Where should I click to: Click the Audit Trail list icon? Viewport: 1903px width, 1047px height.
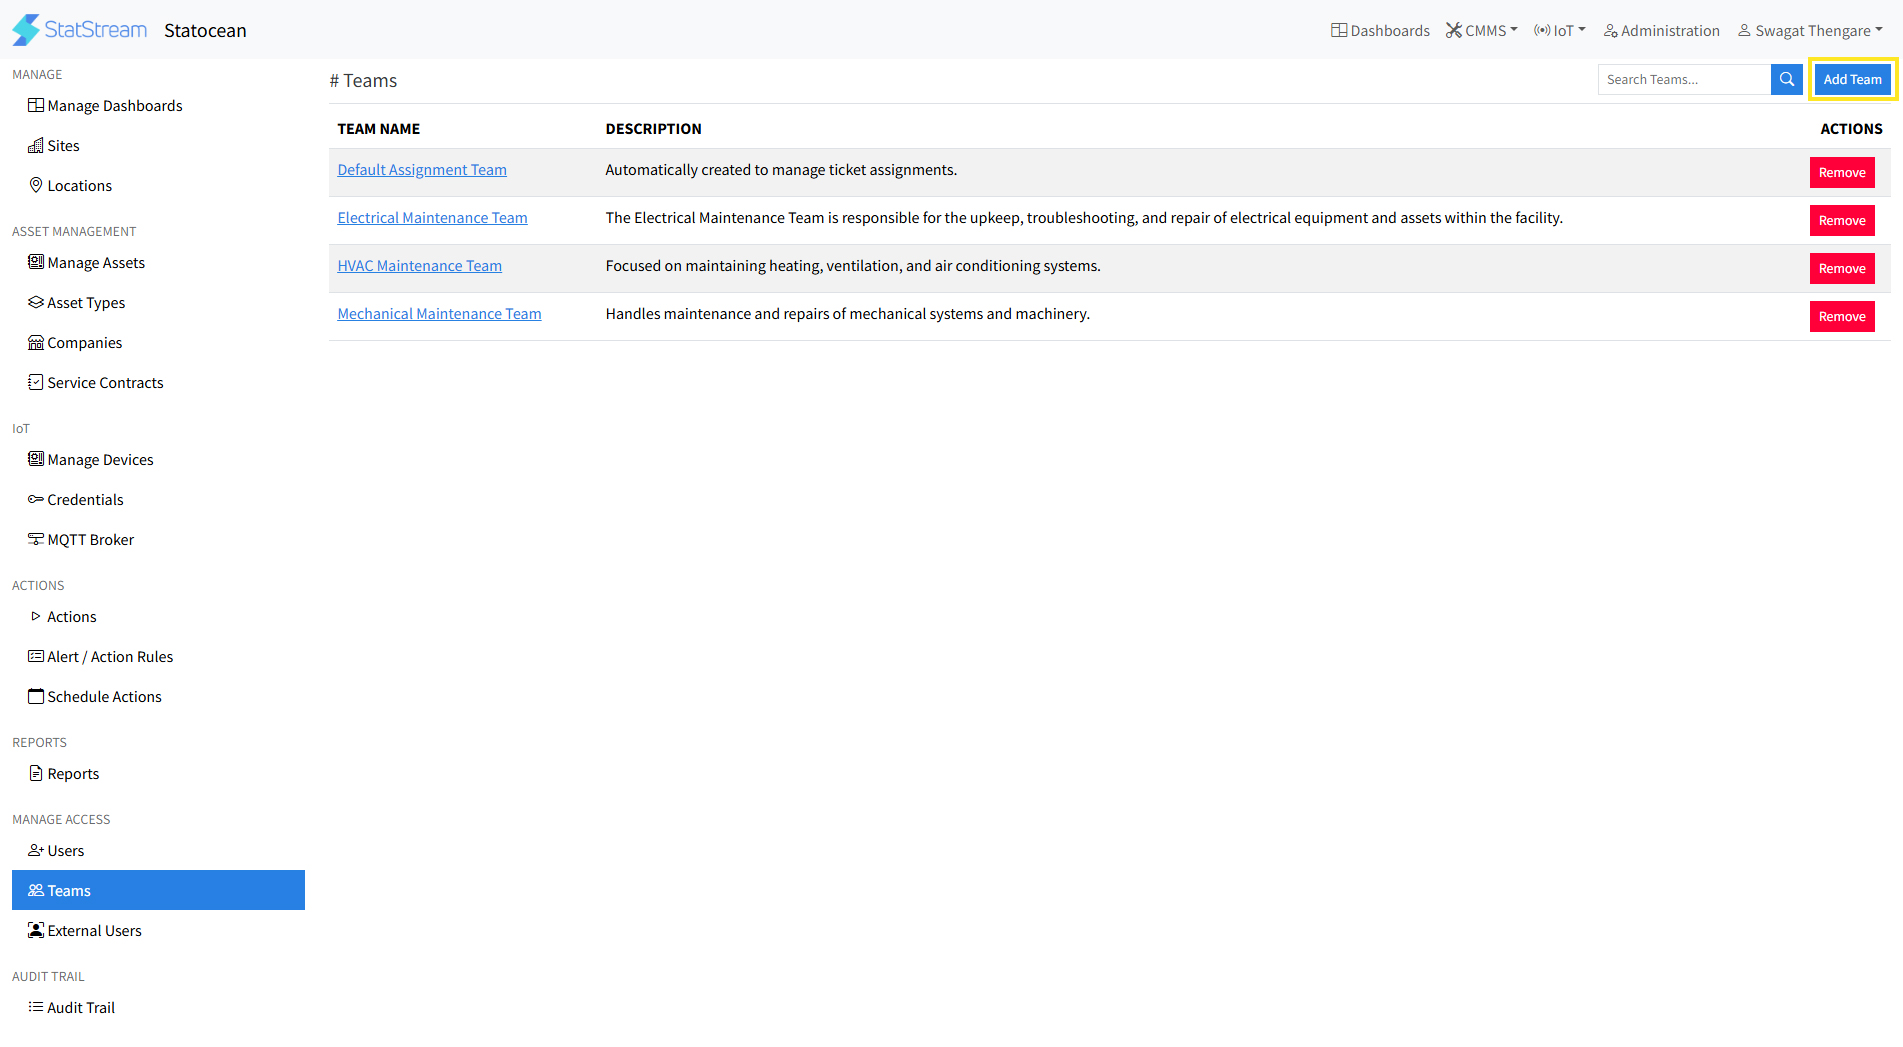pos(36,1007)
